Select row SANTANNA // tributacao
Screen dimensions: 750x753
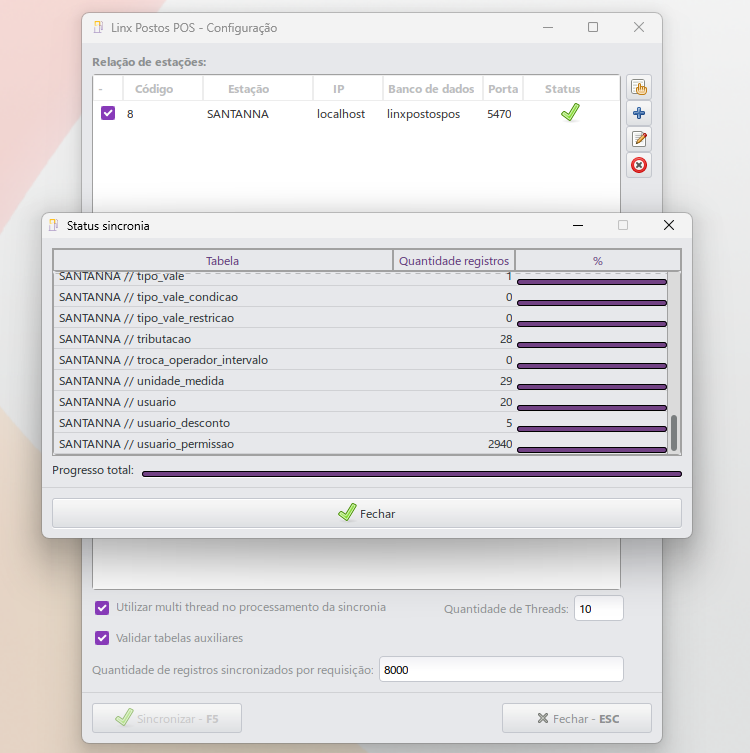pyautogui.click(x=361, y=339)
